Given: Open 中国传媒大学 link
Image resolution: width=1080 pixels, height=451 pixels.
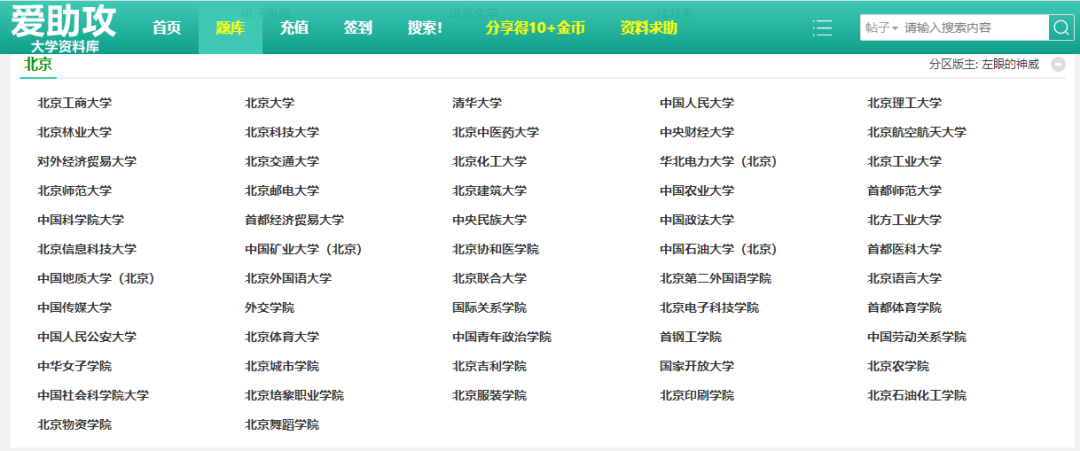Looking at the screenshot, I should point(74,308).
